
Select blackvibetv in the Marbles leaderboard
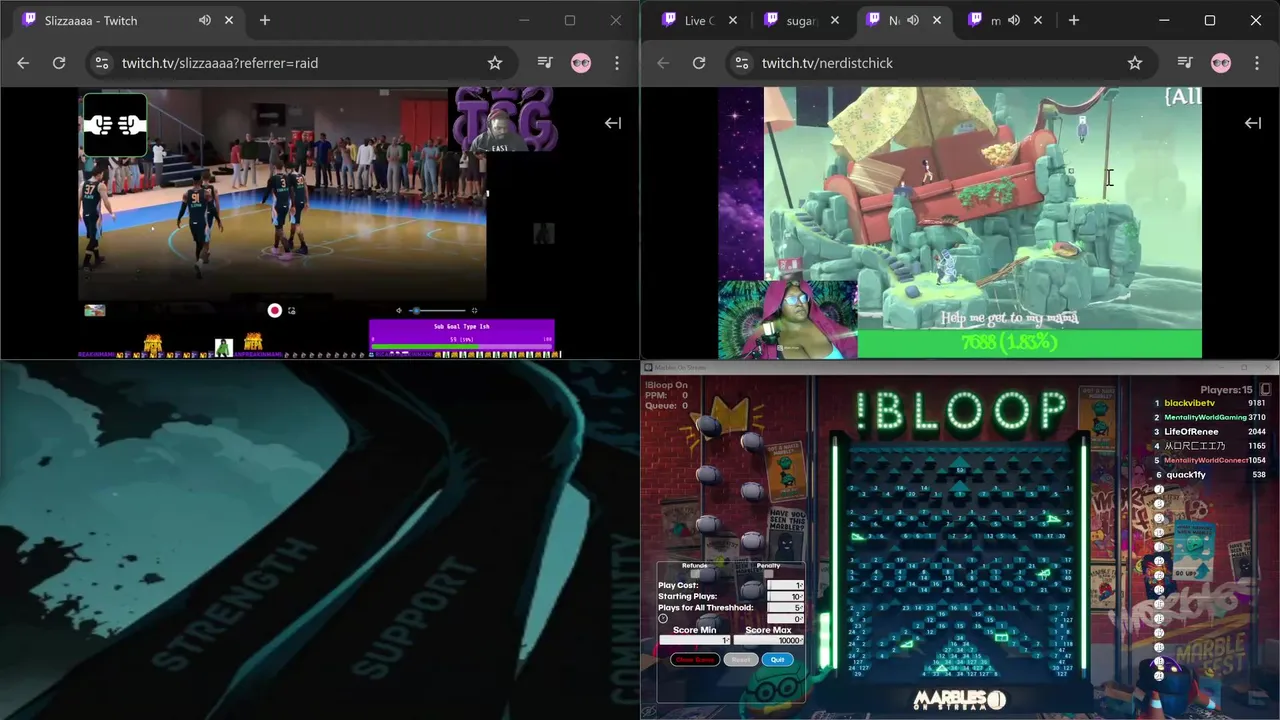(x=1190, y=403)
